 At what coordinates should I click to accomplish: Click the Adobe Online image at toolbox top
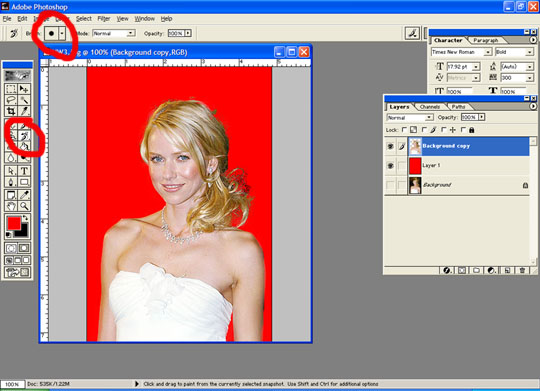pyautogui.click(x=18, y=75)
